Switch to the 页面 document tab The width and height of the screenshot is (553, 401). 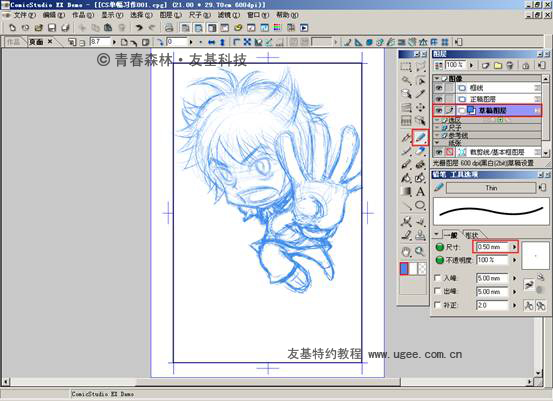pos(36,42)
